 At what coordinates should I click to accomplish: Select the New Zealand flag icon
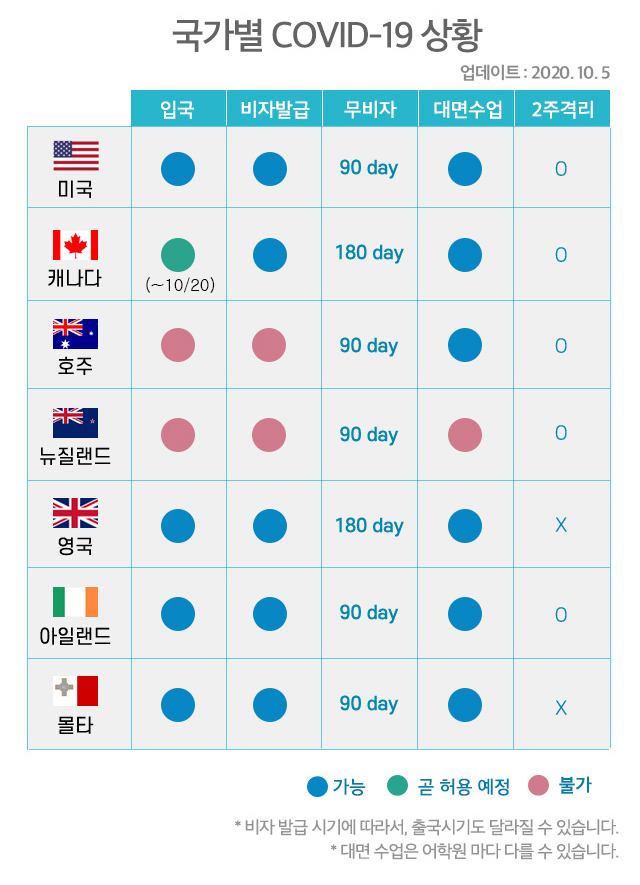[76, 423]
